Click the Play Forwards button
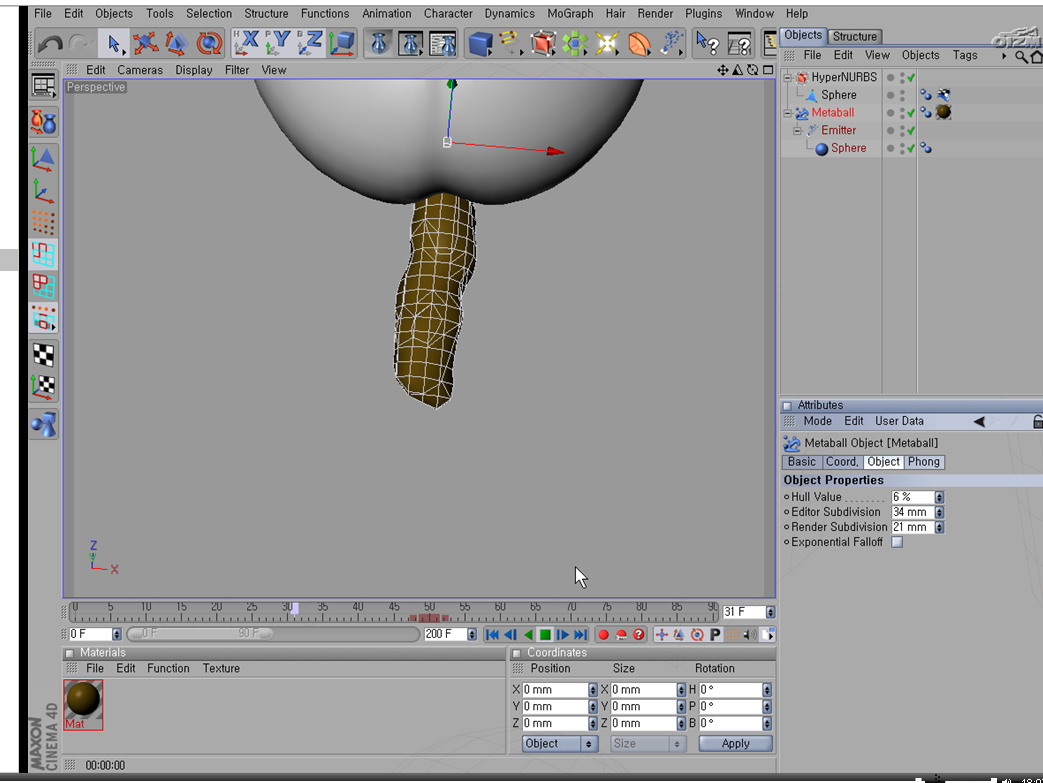Screen dimensions: 1043x783 pyautogui.click(x=563, y=635)
